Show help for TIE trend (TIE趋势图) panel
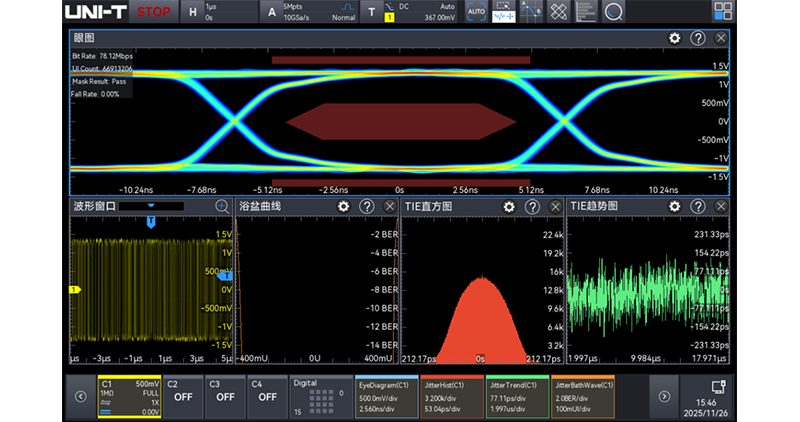Viewport: 800px width, 422px height. 697,206
